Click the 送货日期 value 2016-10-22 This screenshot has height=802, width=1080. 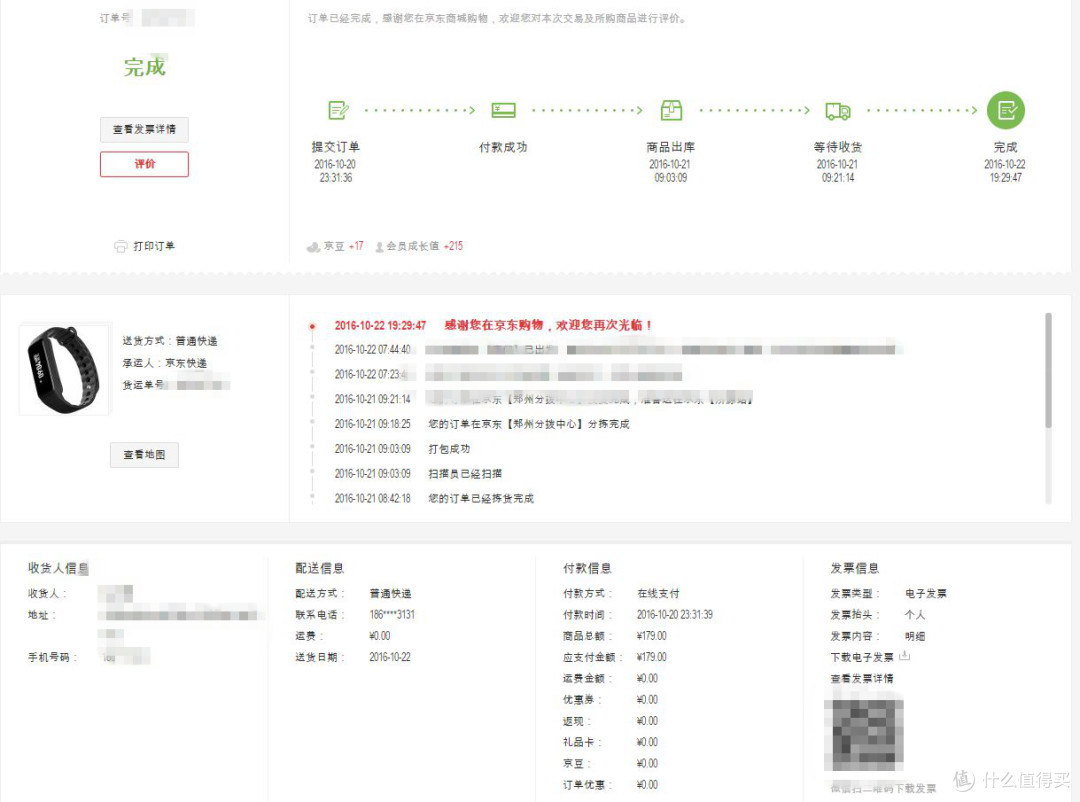(x=390, y=657)
